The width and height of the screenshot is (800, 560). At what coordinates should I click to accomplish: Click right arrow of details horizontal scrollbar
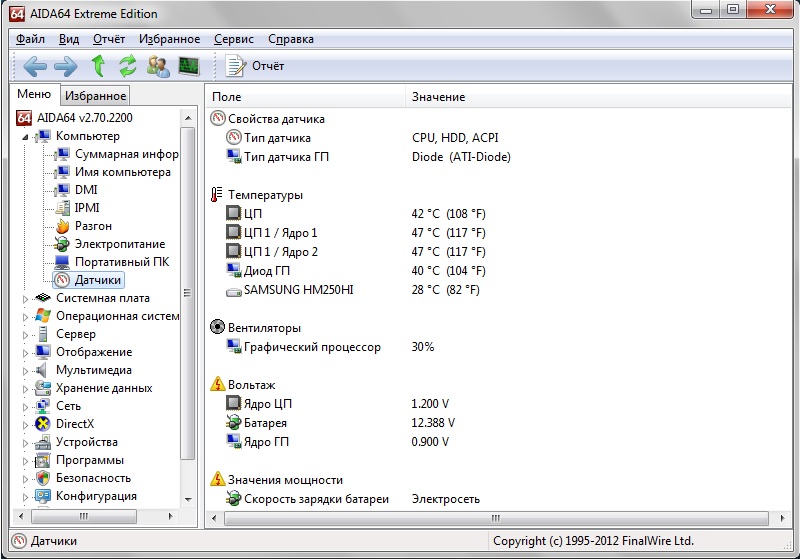pyautogui.click(x=783, y=518)
